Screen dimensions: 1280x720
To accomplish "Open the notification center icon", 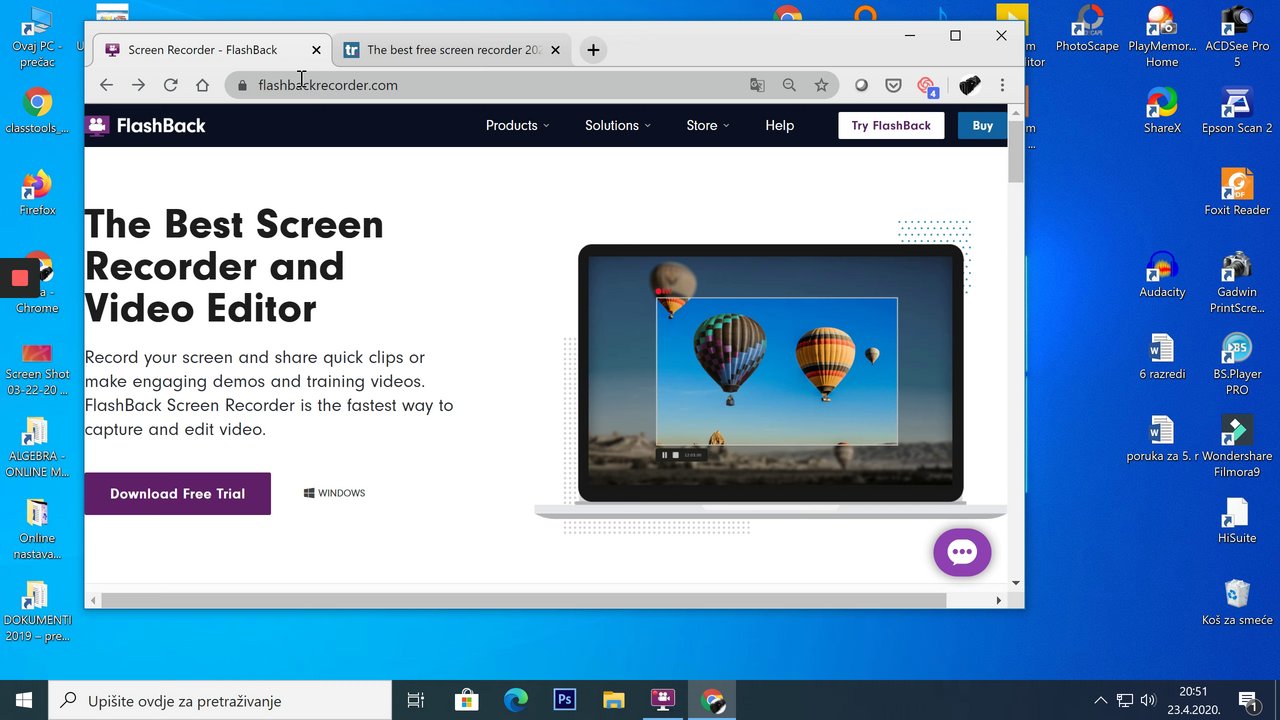I will [x=1248, y=700].
